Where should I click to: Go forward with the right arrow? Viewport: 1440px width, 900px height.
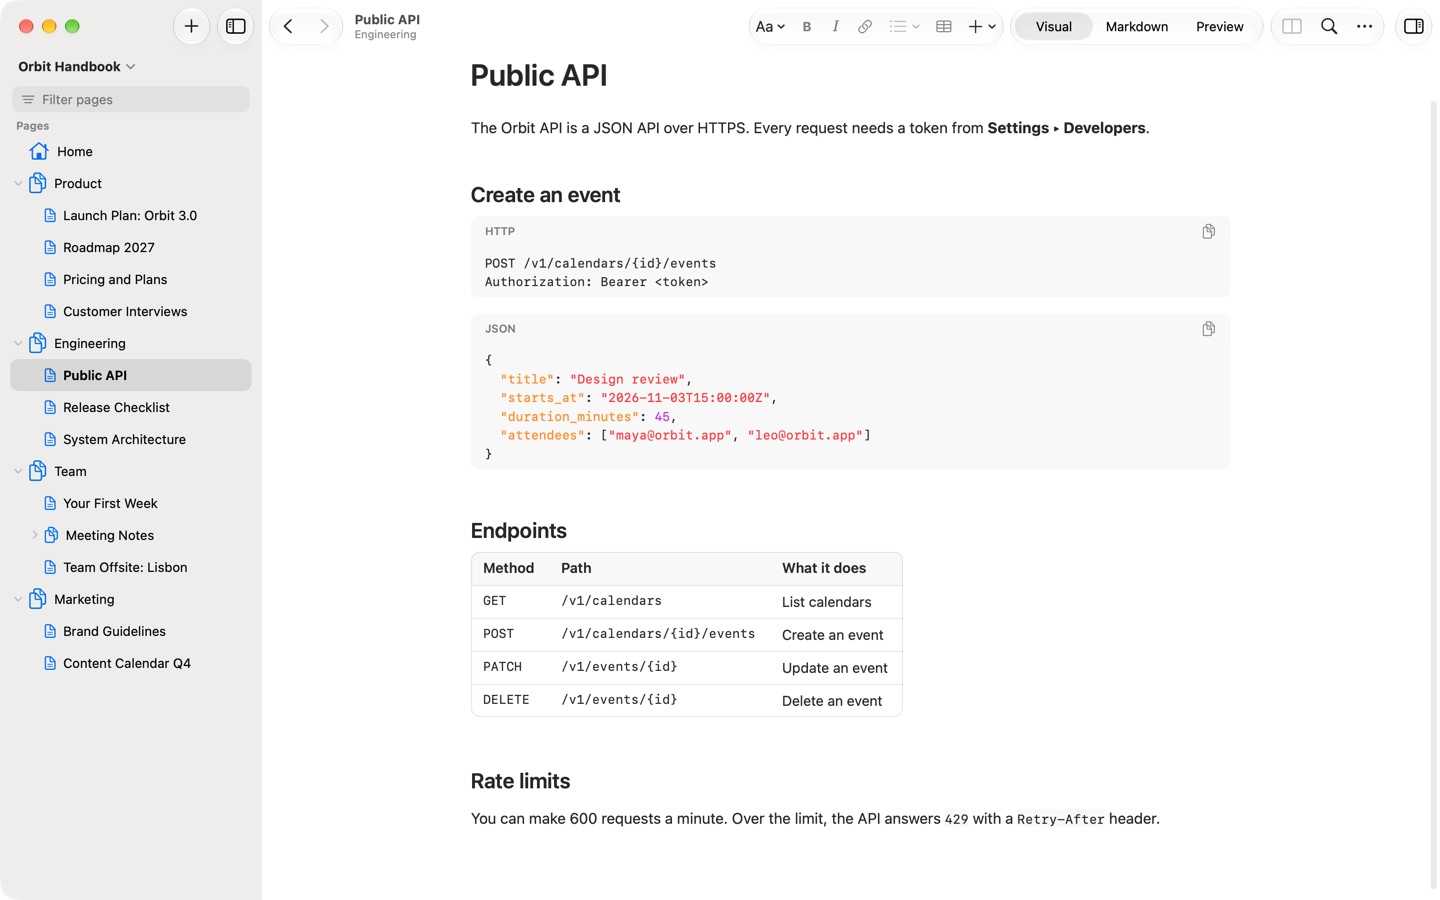point(324,26)
